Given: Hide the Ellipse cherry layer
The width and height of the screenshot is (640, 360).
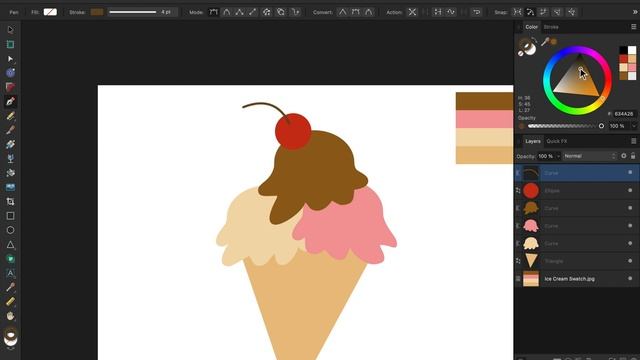Looking at the screenshot, I should point(630,191).
